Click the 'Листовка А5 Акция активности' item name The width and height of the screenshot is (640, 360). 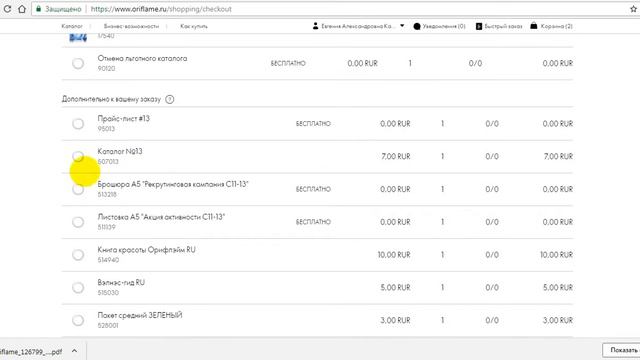tap(161, 217)
